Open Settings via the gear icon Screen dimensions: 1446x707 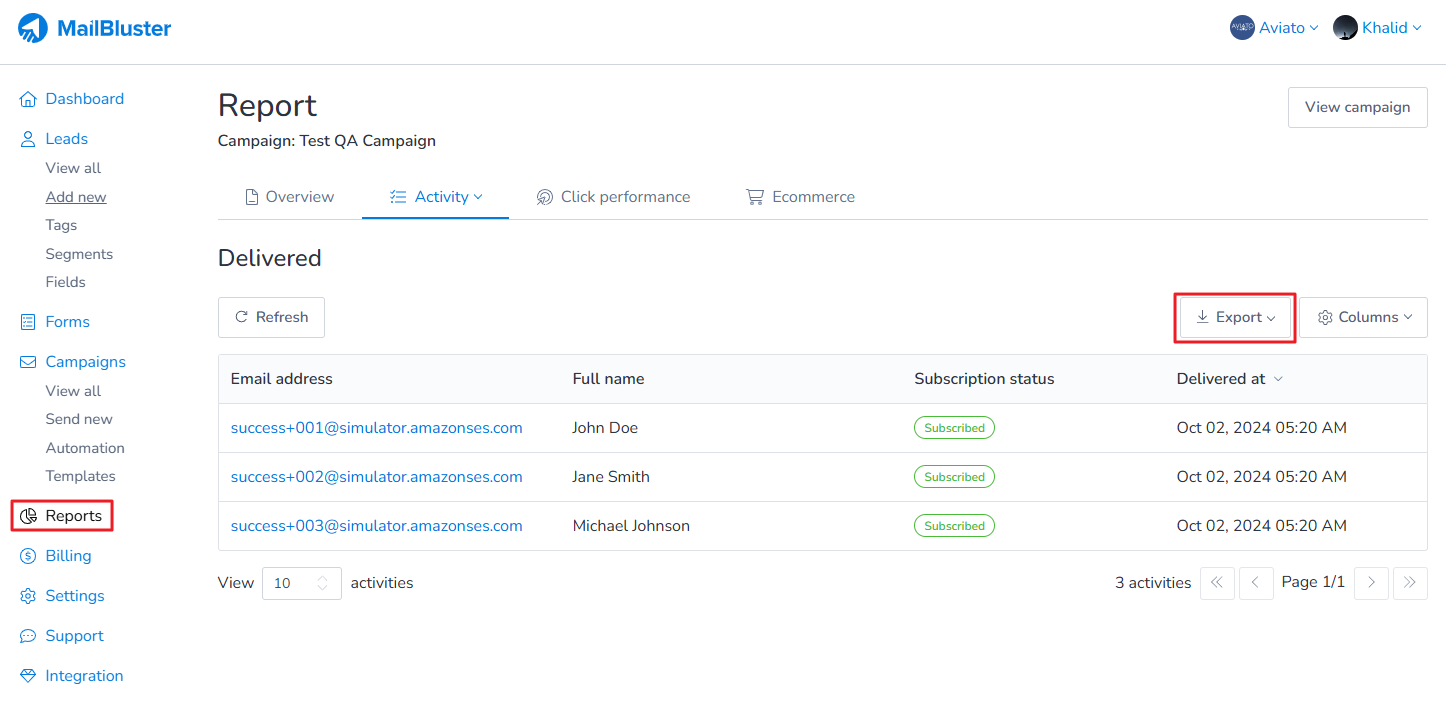coord(28,596)
